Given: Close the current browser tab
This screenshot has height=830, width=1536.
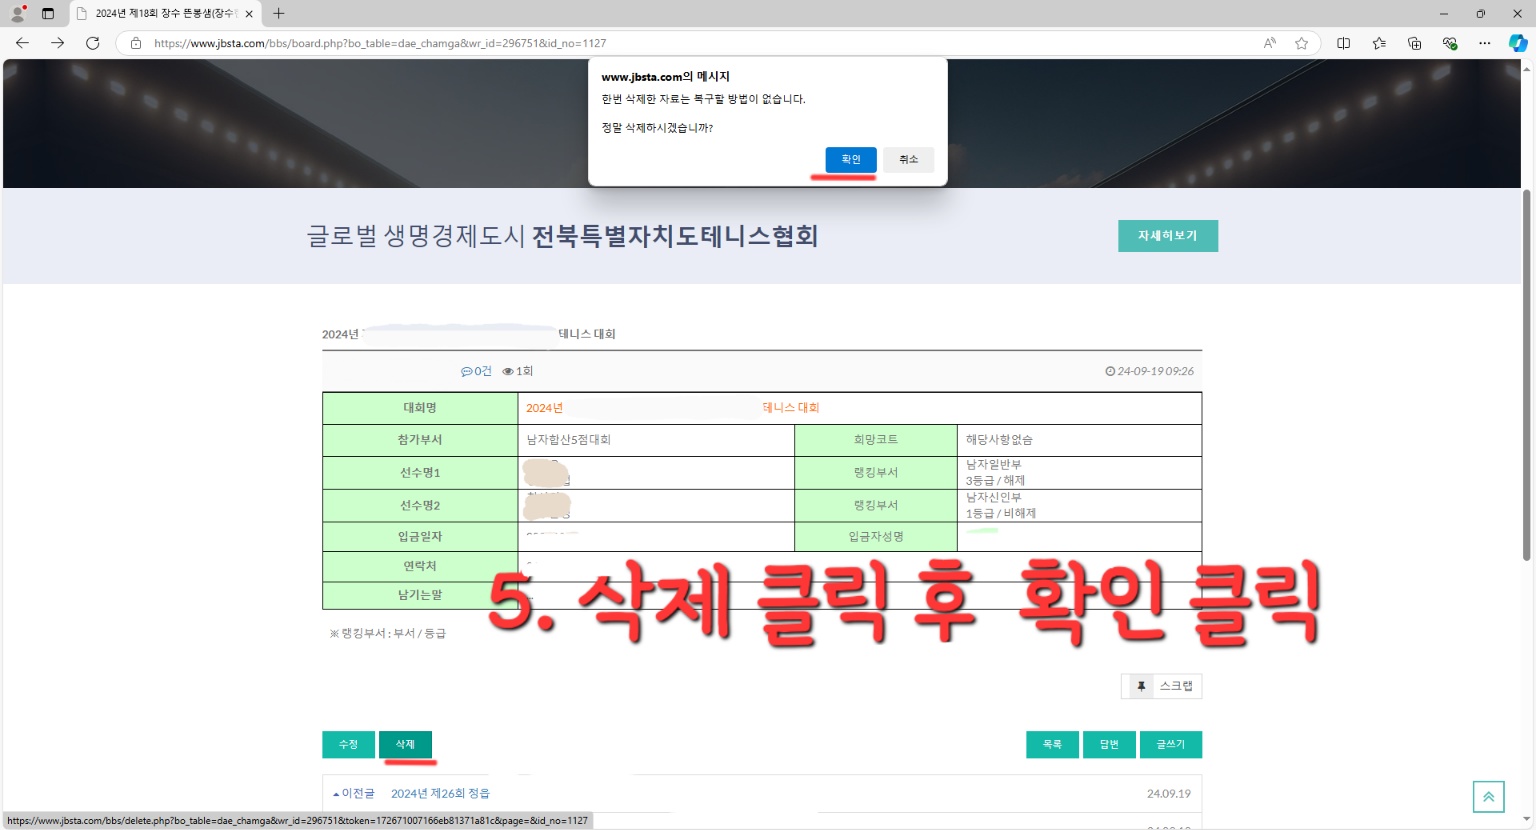Looking at the screenshot, I should (x=249, y=14).
